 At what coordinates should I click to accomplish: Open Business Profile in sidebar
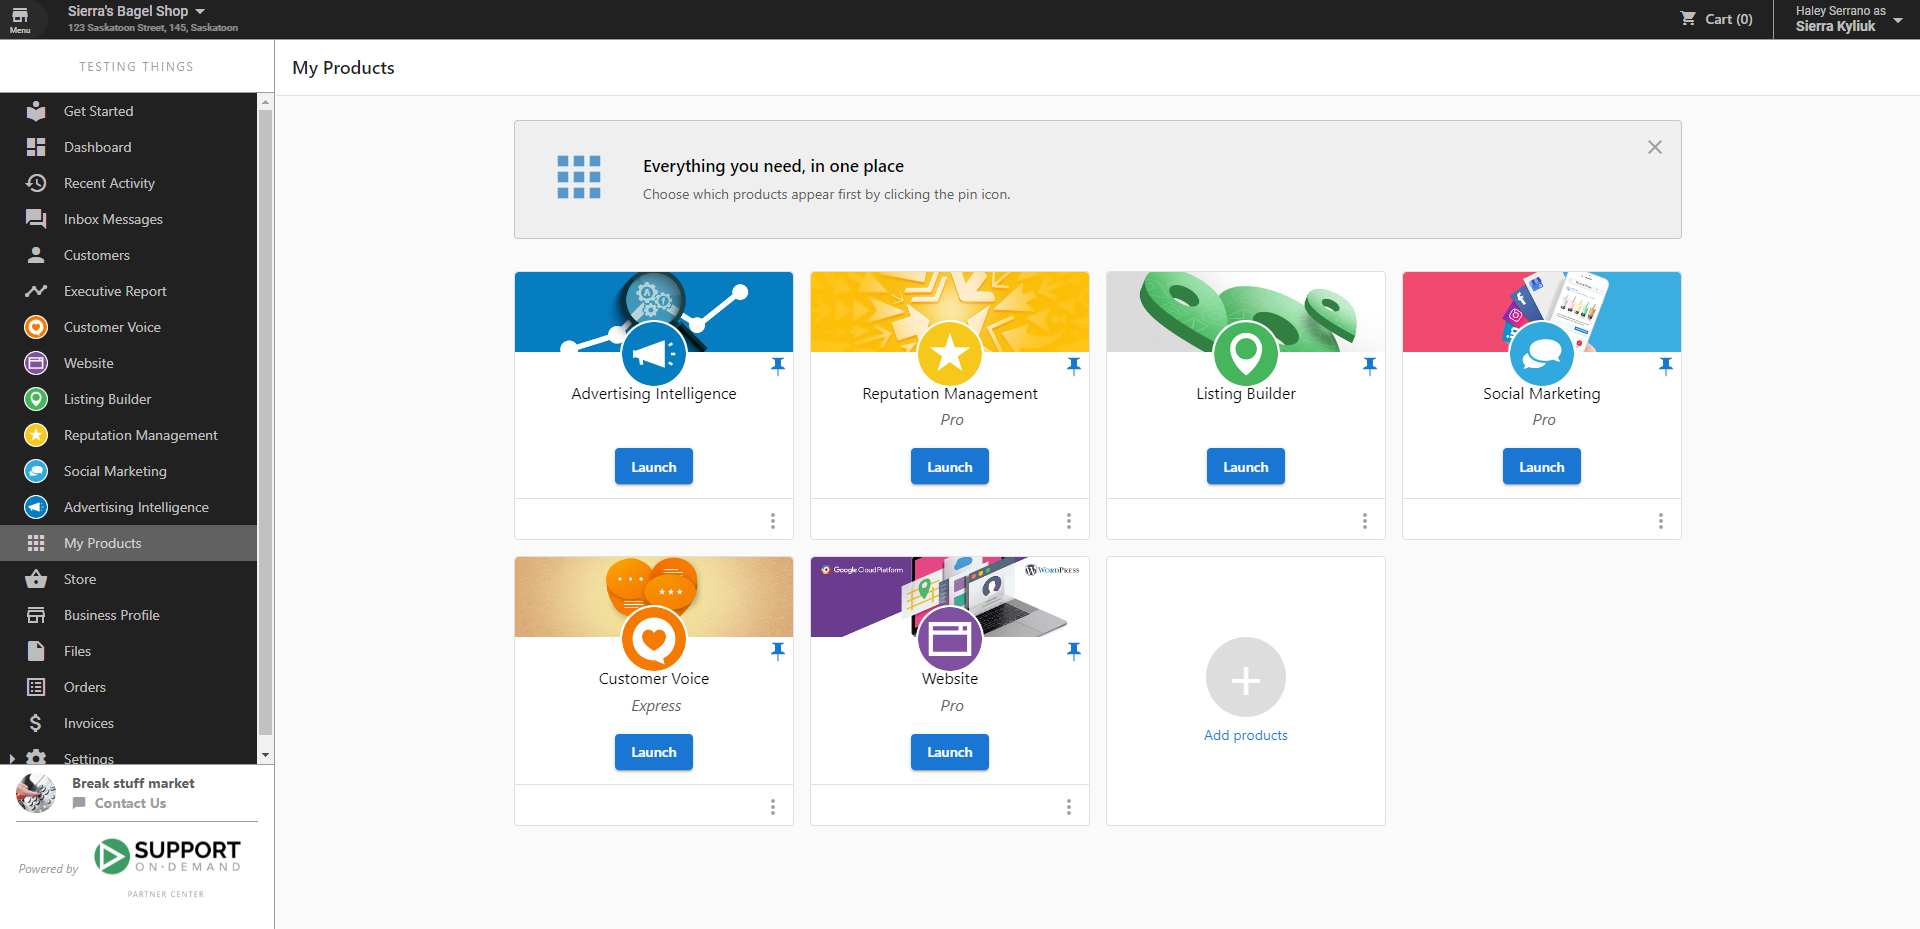point(128,615)
